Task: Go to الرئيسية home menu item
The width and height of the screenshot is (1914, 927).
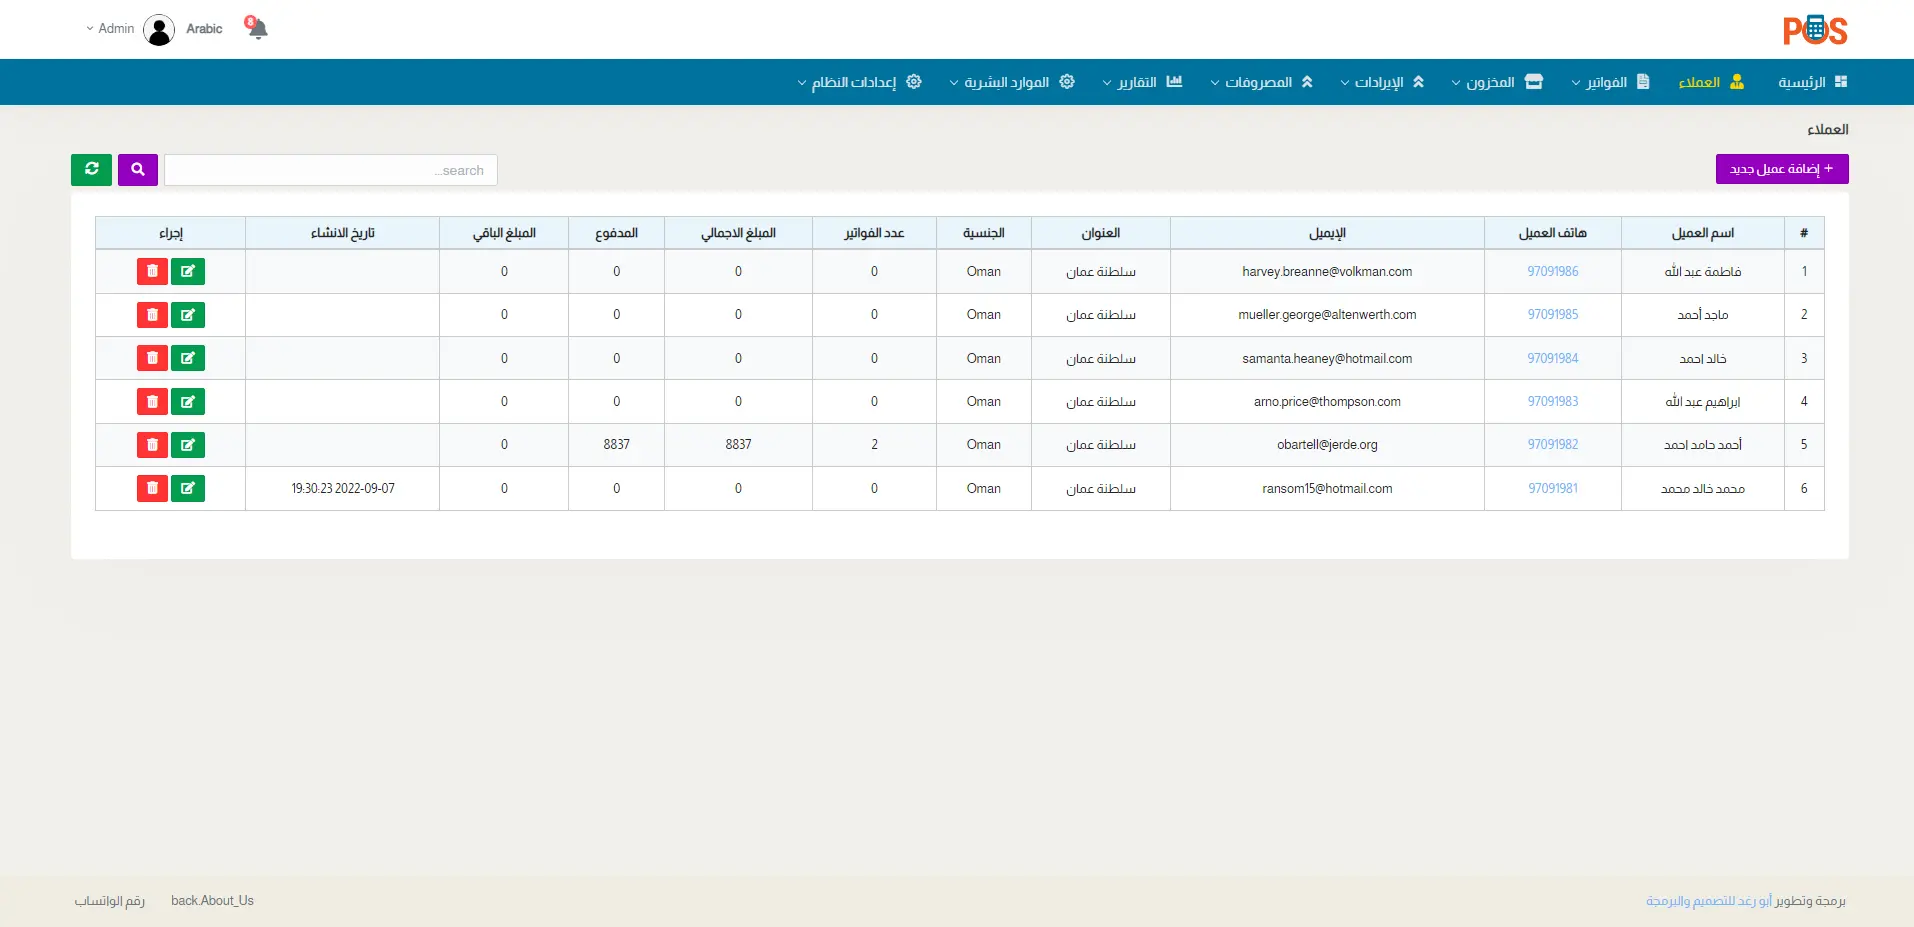Action: (x=1812, y=82)
